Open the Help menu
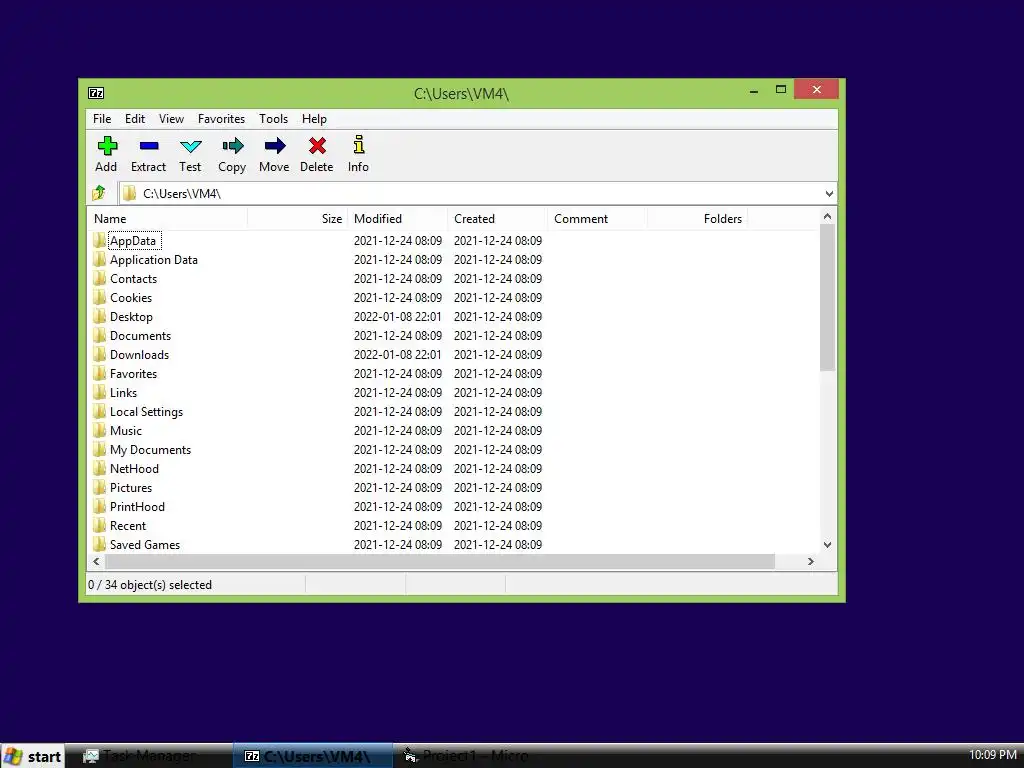The image size is (1024, 768). (x=314, y=119)
